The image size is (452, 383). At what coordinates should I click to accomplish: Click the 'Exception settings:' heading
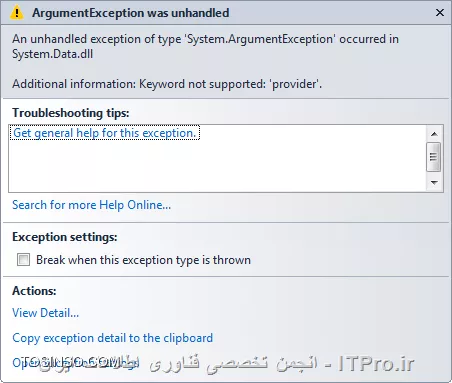tap(65, 237)
